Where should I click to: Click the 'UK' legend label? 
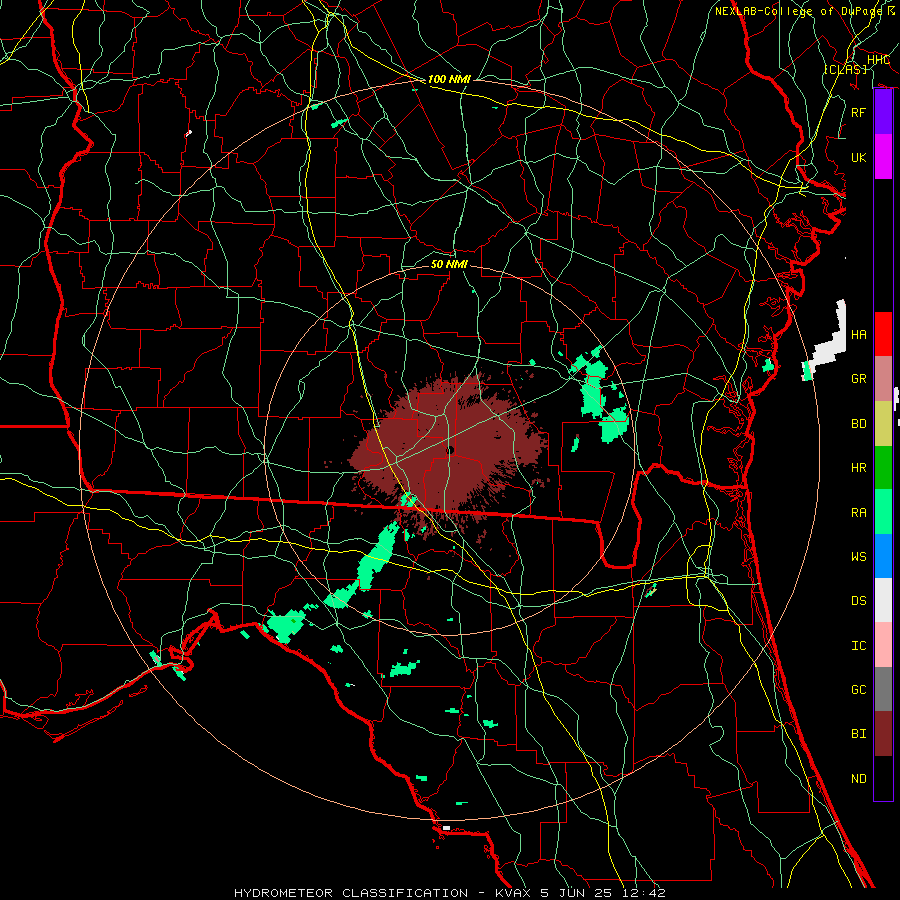[x=858, y=157]
